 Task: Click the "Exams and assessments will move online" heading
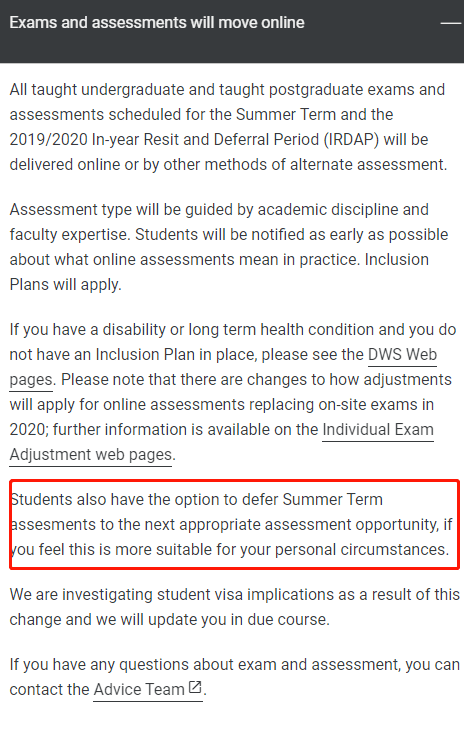pyautogui.click(x=157, y=22)
